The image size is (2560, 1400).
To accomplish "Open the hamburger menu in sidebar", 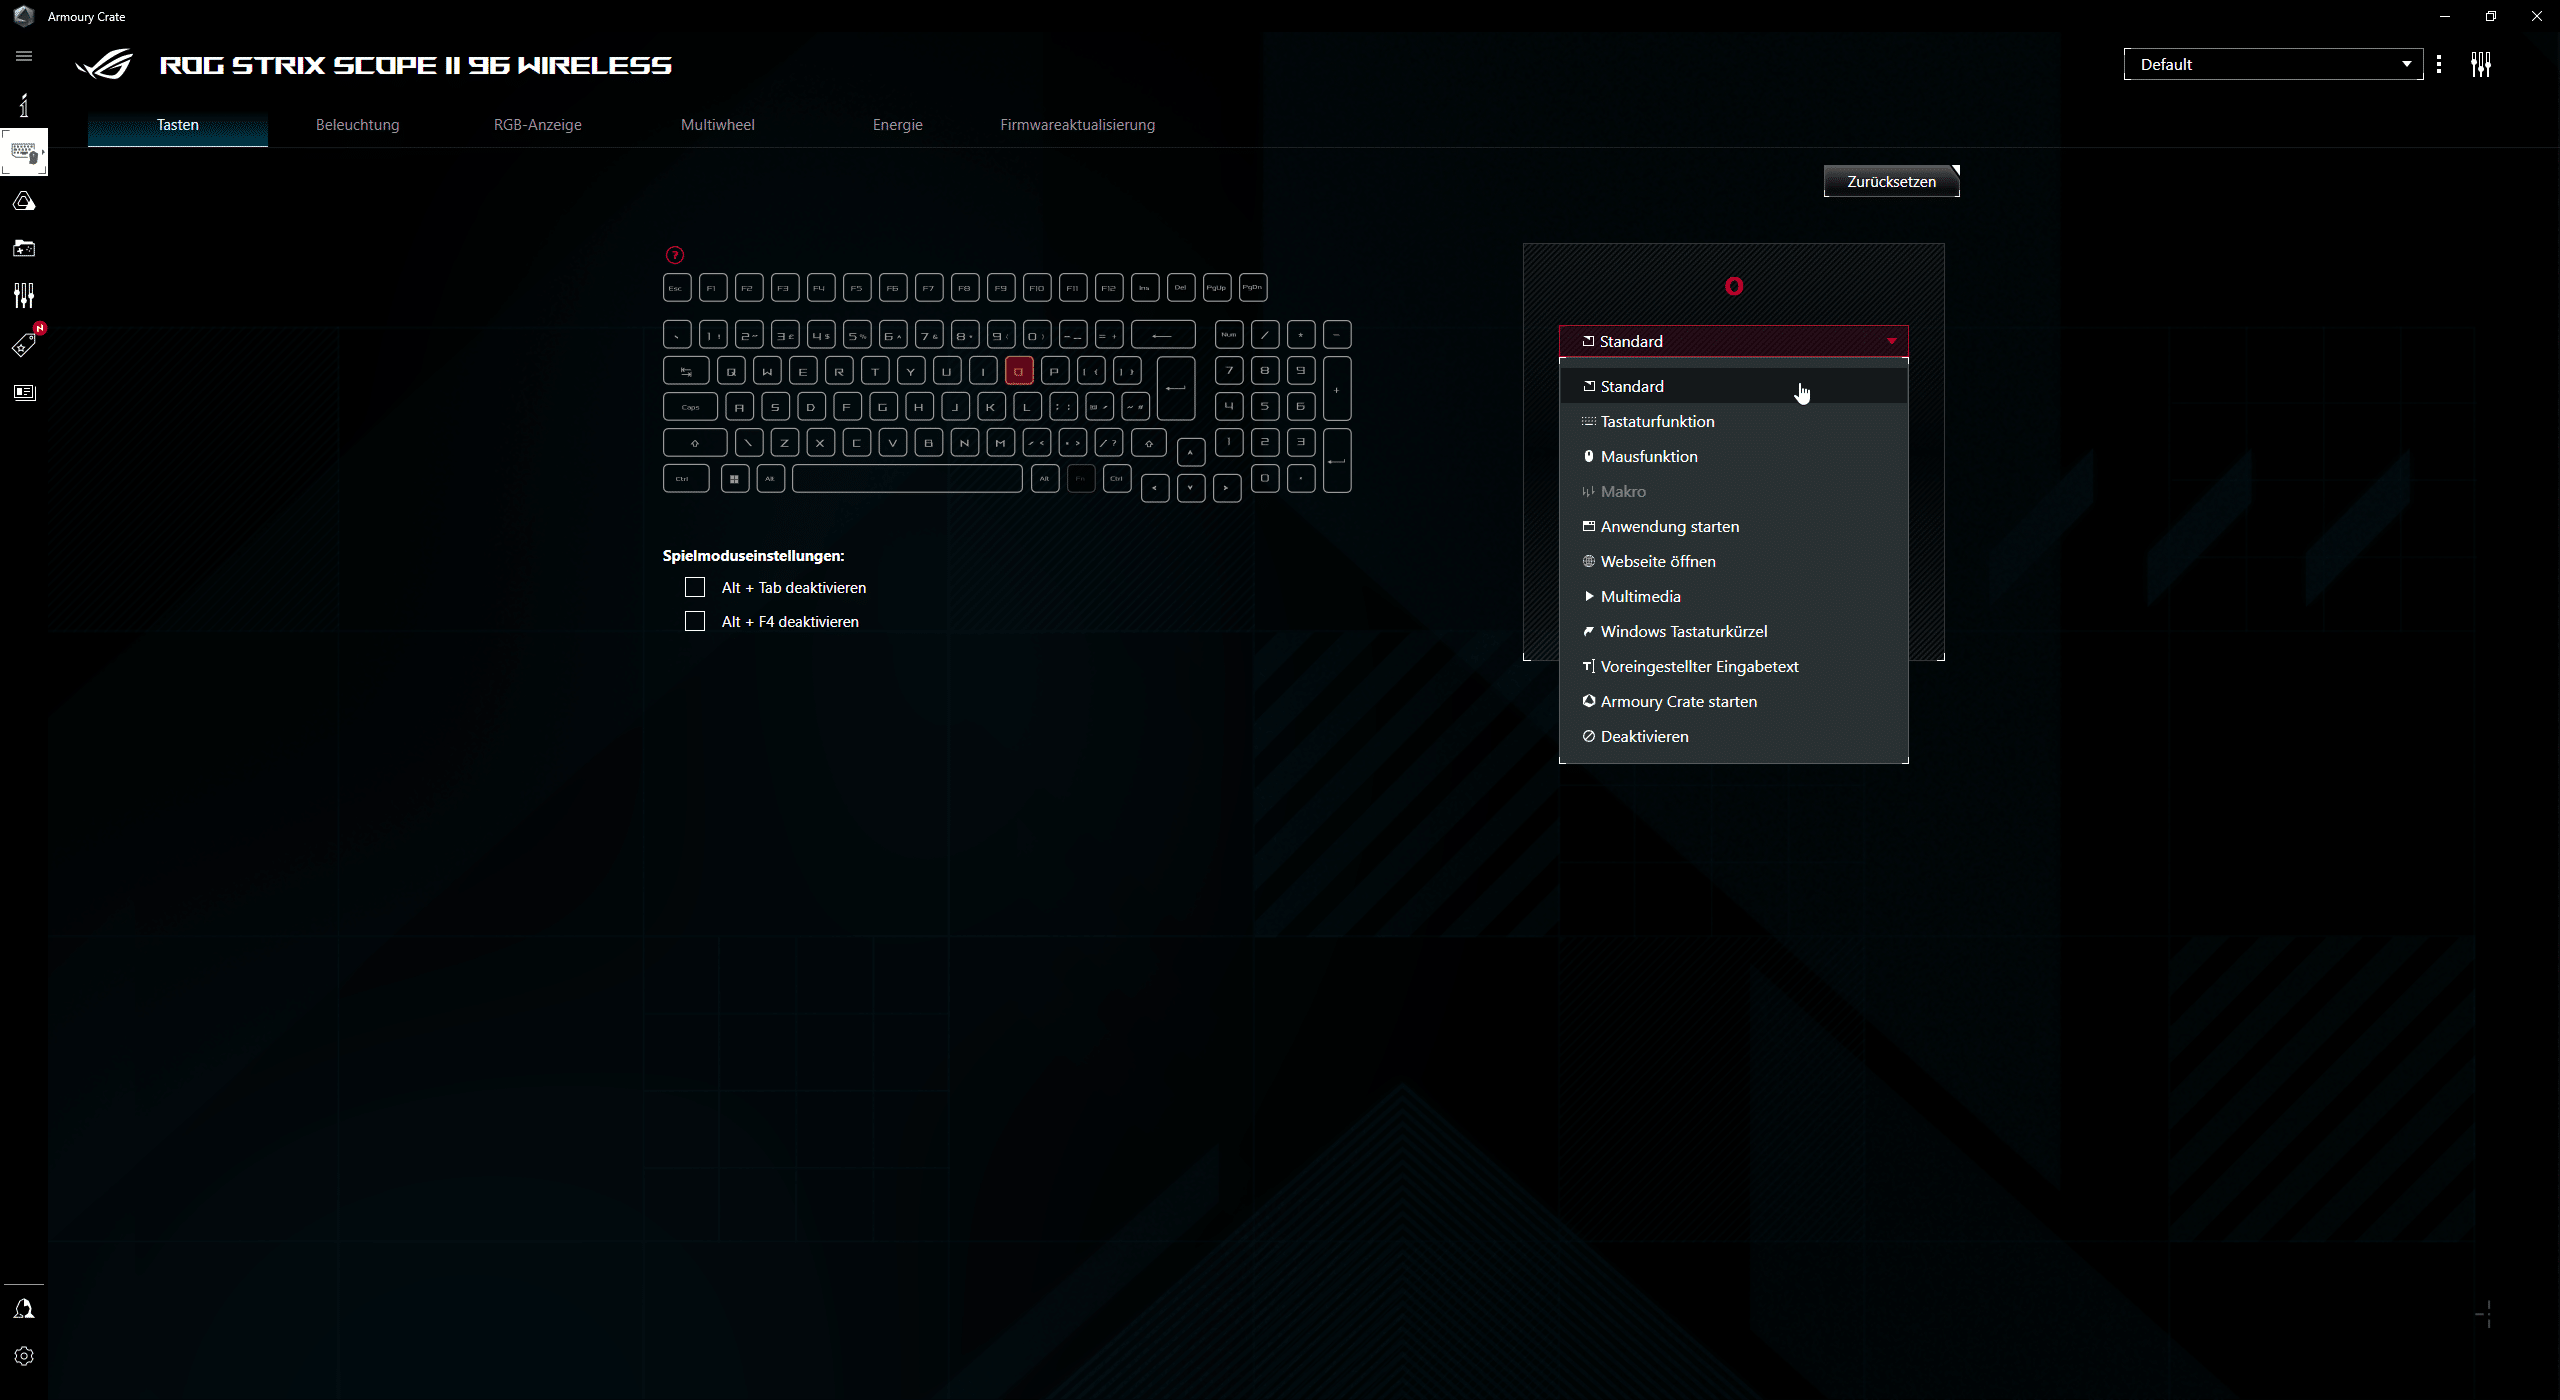I will coord(24,56).
